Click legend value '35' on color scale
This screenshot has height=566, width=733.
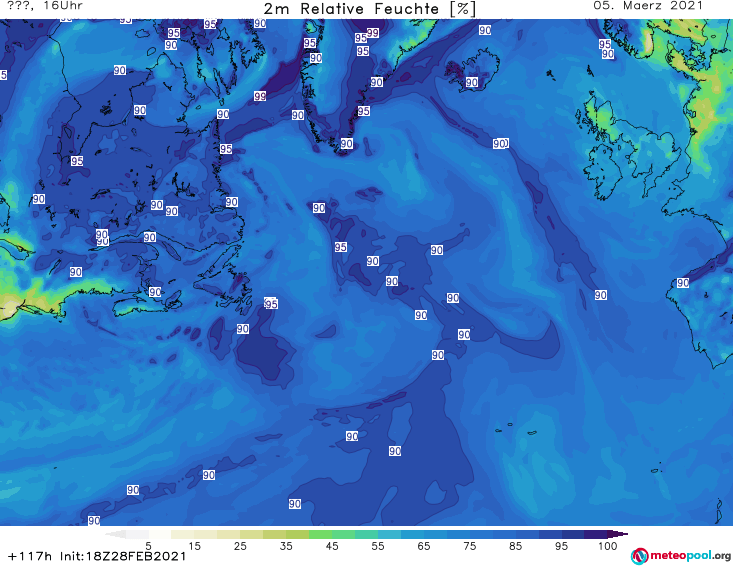tap(286, 546)
